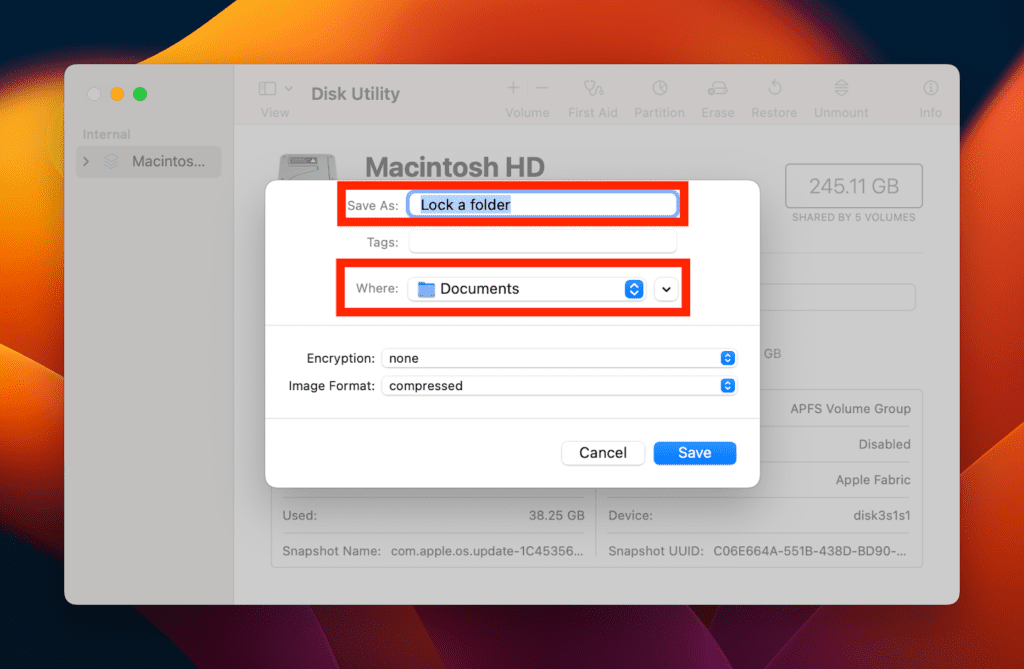Click the add Volume plus icon
This screenshot has width=1024, height=669.
click(x=513, y=88)
